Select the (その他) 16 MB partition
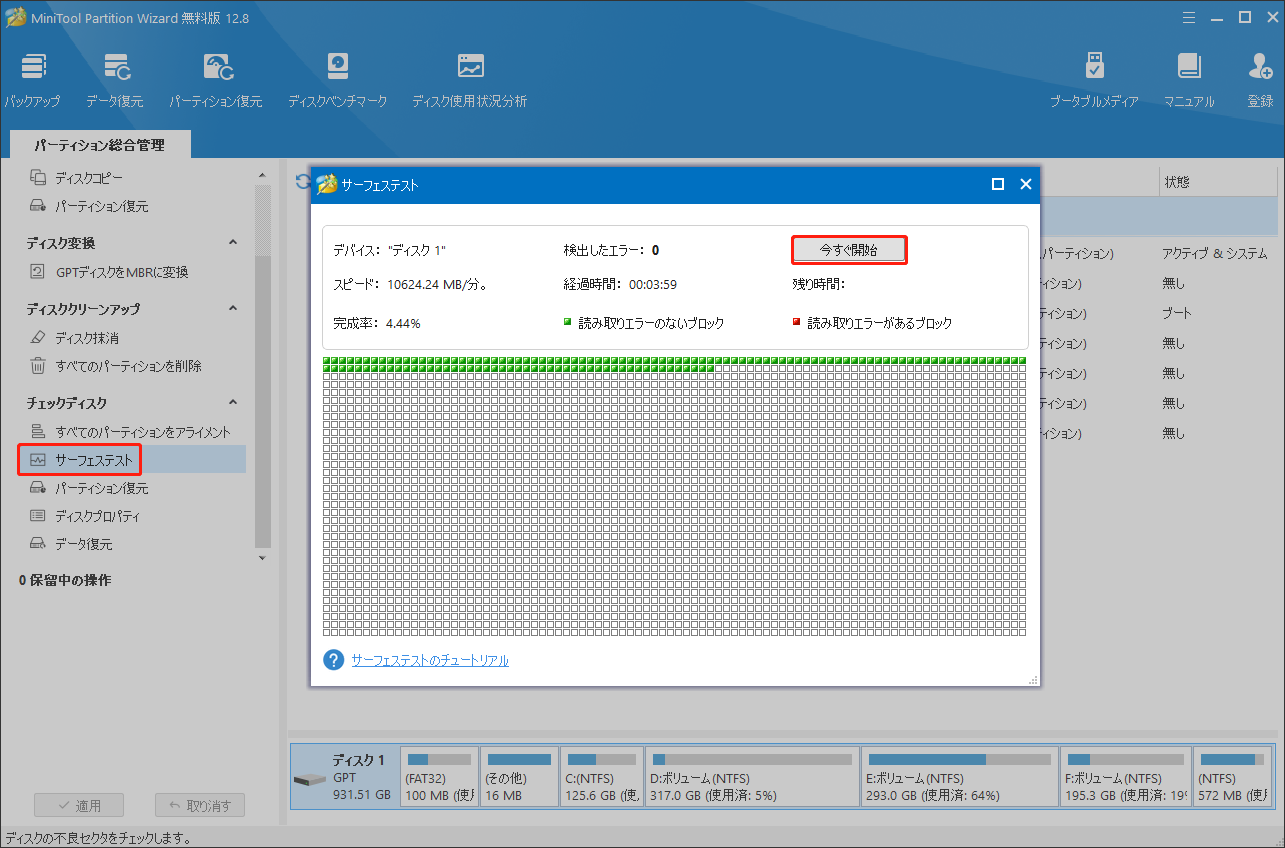The width and height of the screenshot is (1285, 848). 518,775
